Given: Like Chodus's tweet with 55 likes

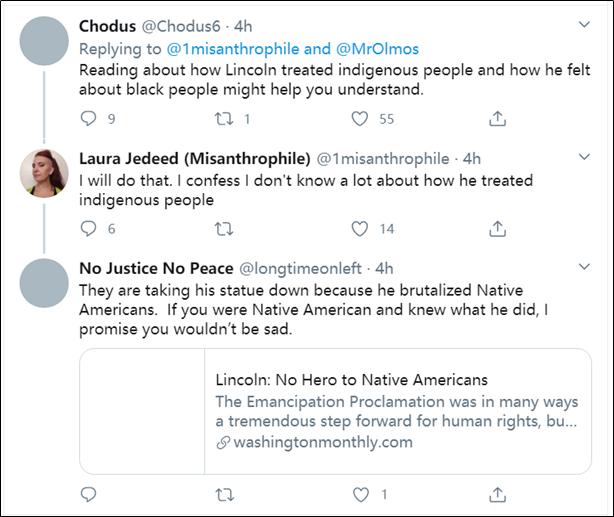Looking at the screenshot, I should click(x=361, y=119).
